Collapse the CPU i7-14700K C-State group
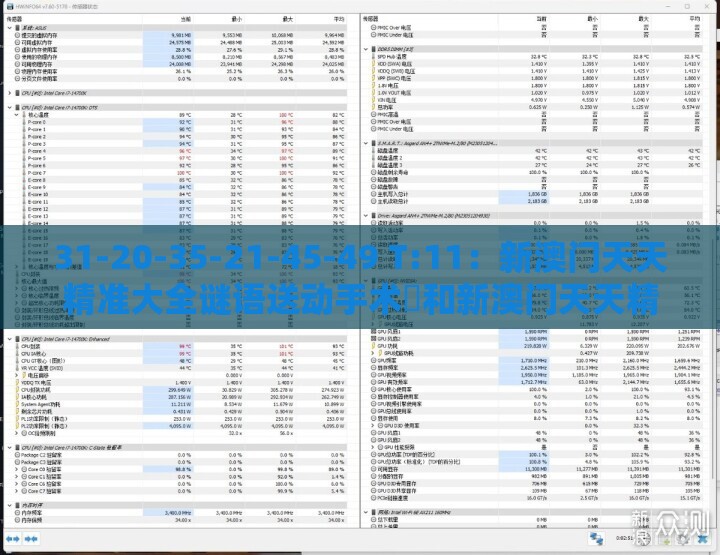Screen dimensions: 720x555 pos(10,448)
